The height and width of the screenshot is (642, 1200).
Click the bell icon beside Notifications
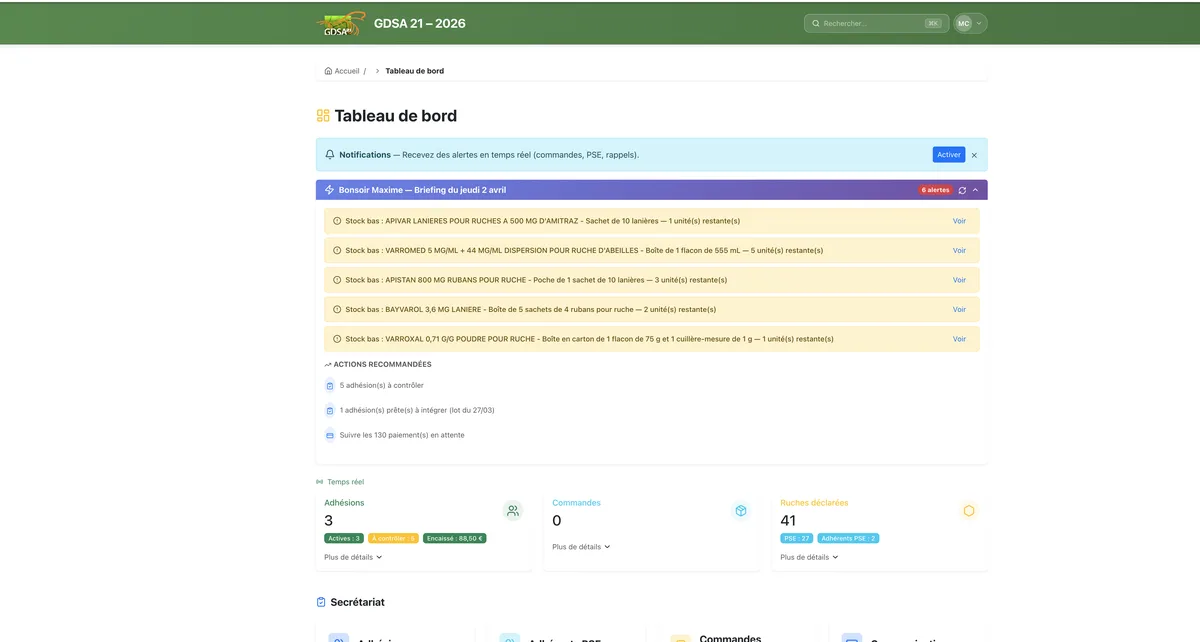[x=330, y=154]
